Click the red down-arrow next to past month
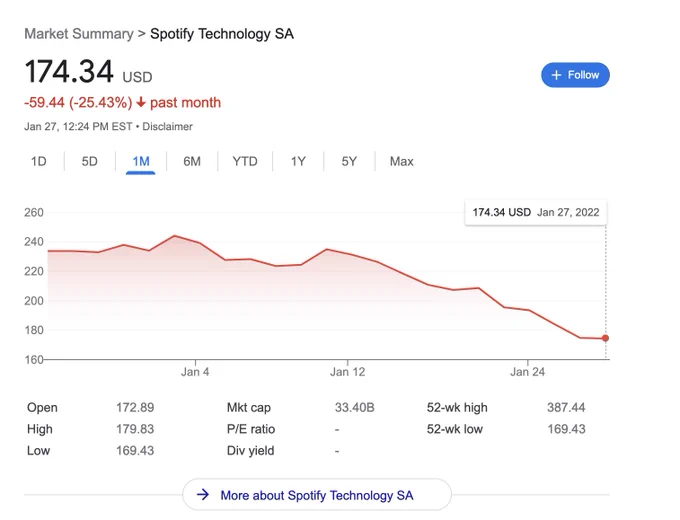680x520 pixels. click(x=141, y=102)
